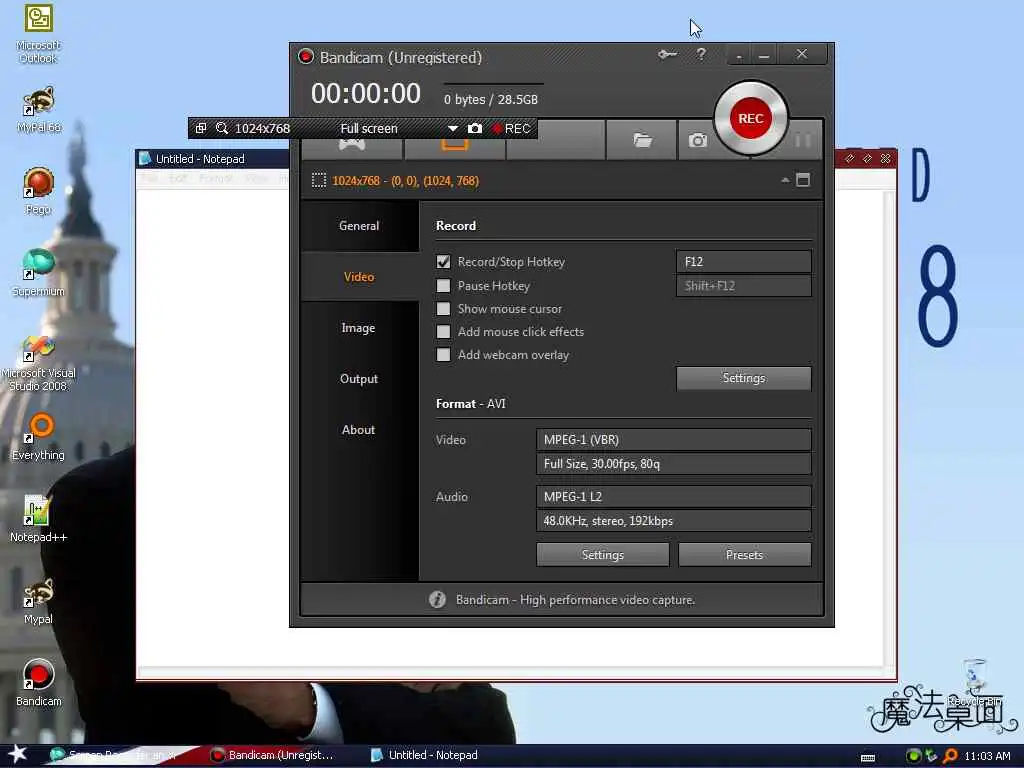Click the Start star button on taskbar
The height and width of the screenshot is (768, 1024).
point(17,754)
